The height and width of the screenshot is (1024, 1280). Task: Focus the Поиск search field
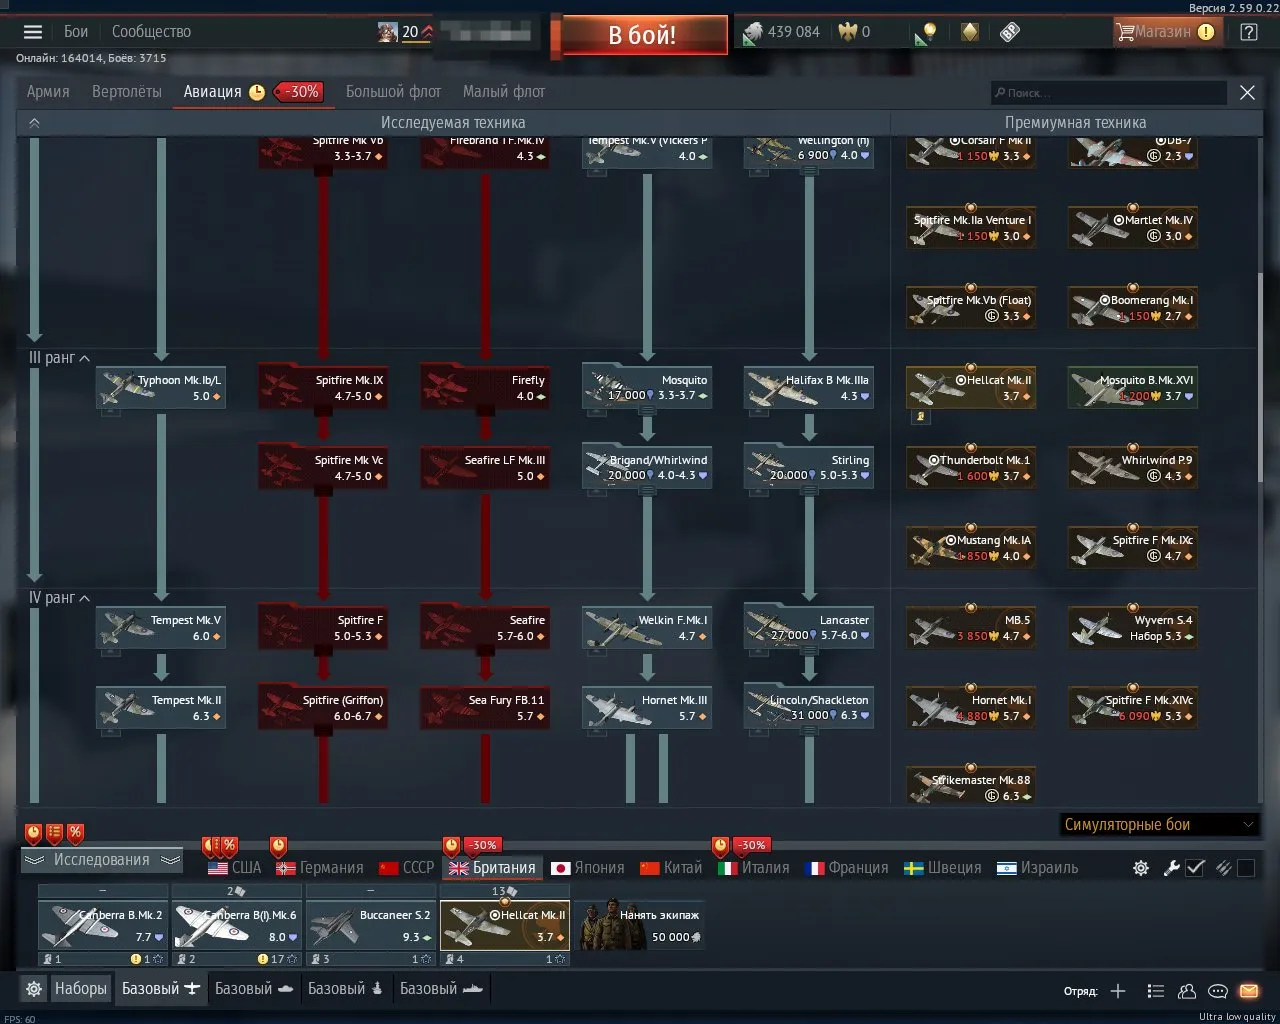coord(1108,93)
